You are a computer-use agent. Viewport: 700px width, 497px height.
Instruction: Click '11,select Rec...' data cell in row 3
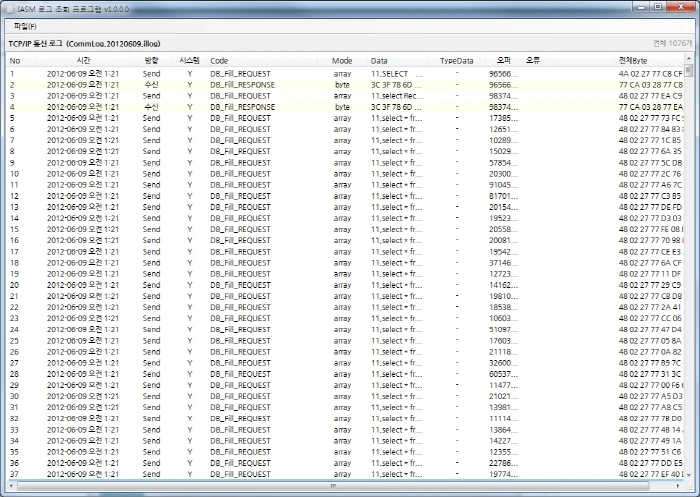coord(397,96)
